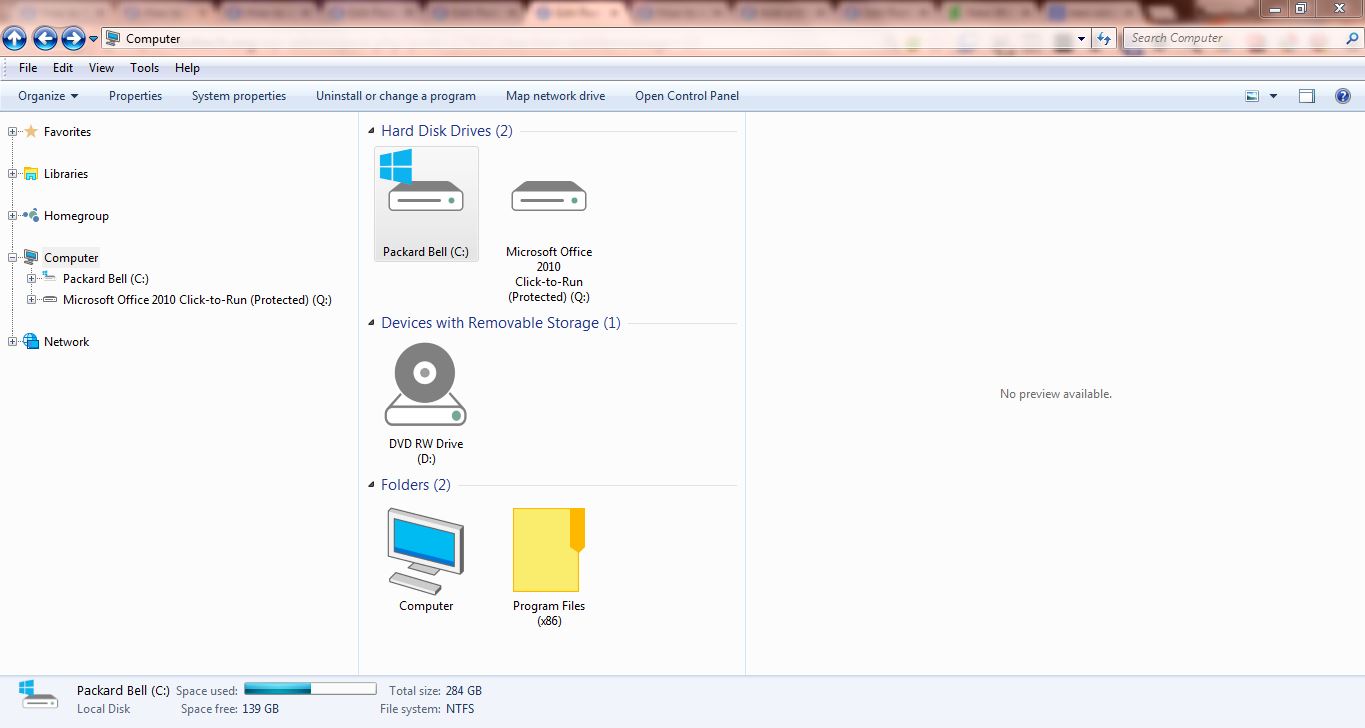Open the Program Files (x86) folder

[548, 548]
